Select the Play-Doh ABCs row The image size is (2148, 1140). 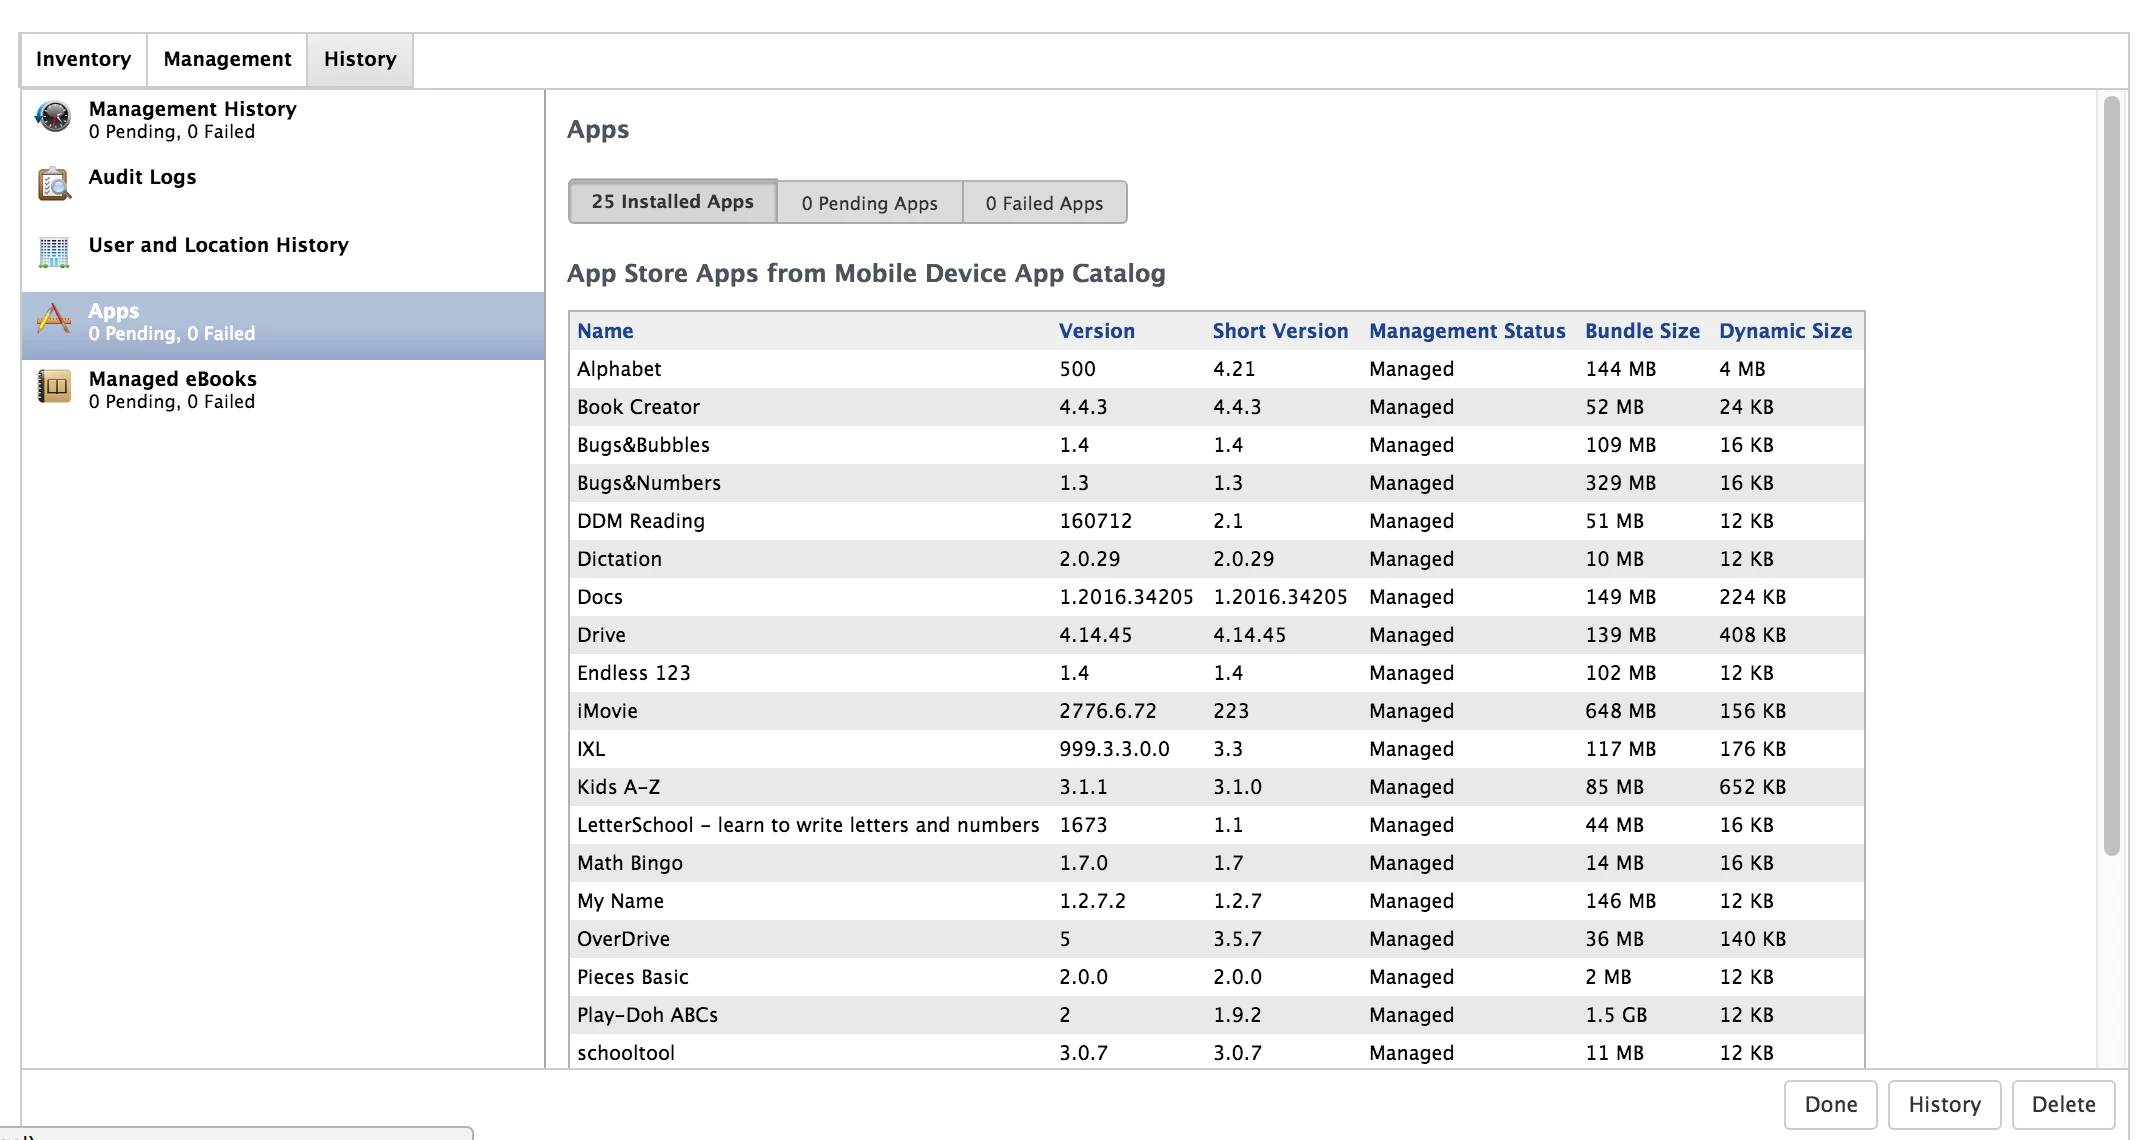point(1216,1015)
